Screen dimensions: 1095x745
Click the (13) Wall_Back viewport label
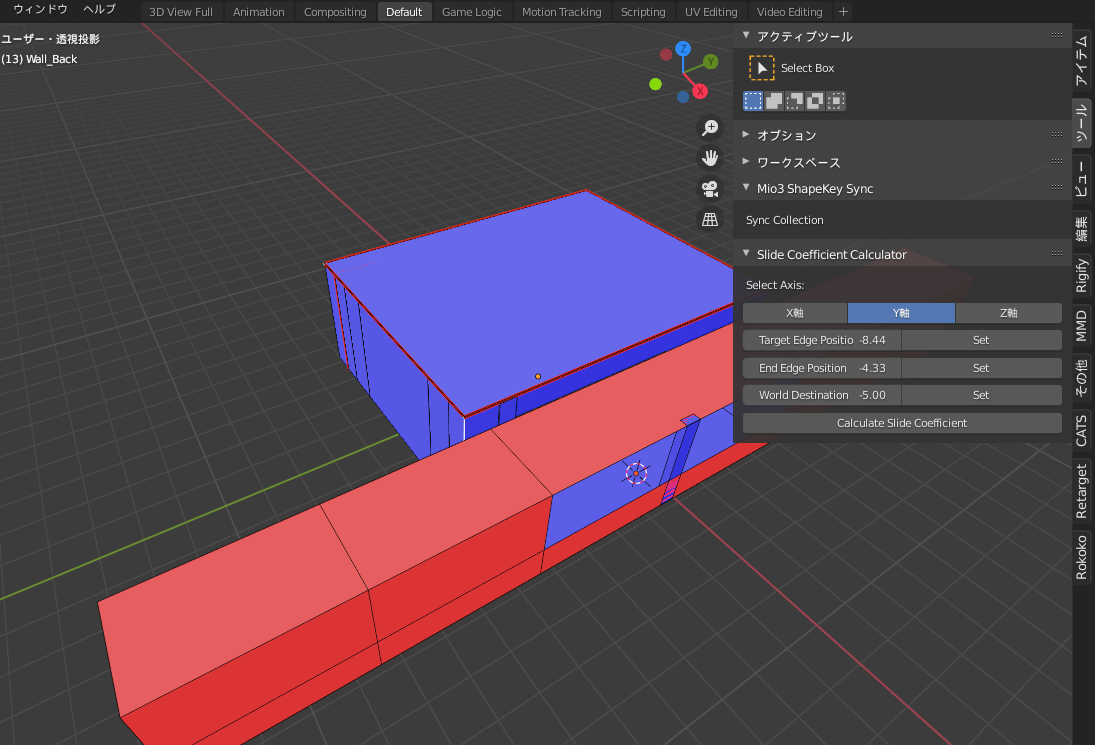[x=39, y=59]
